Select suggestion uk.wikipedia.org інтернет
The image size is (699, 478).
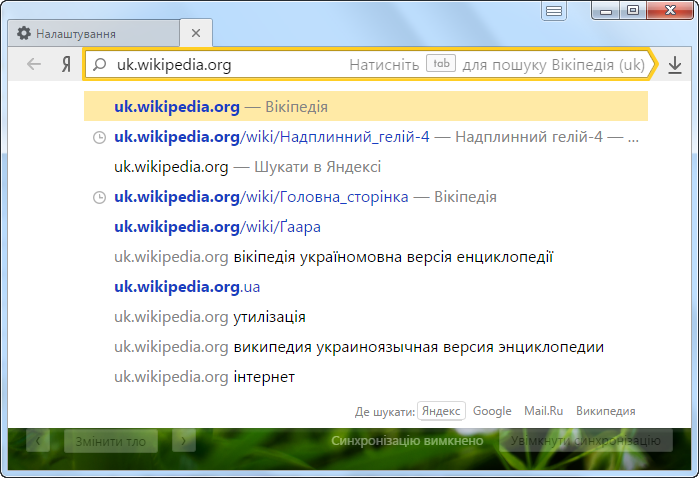[366, 377]
